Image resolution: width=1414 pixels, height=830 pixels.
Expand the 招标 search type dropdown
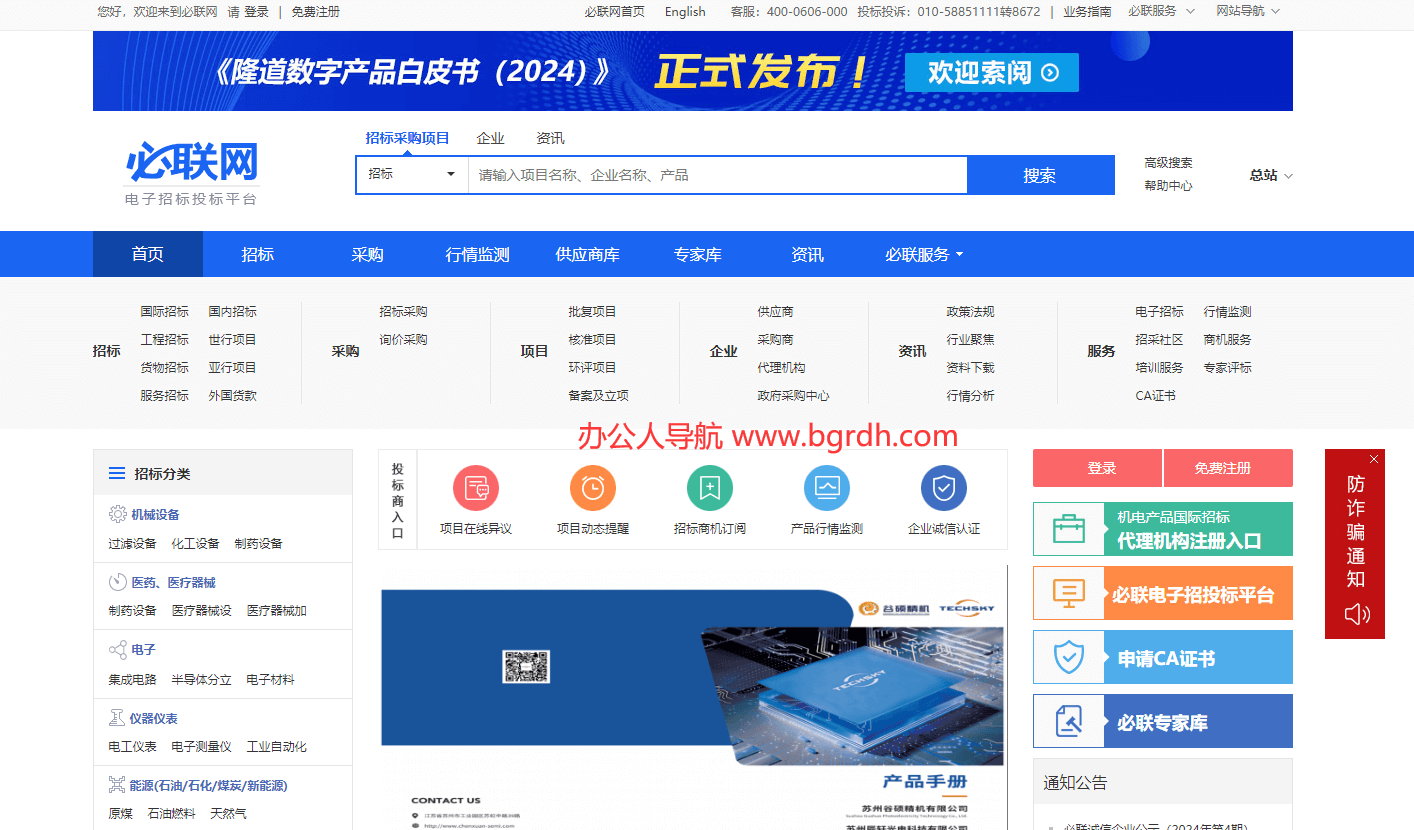point(411,174)
